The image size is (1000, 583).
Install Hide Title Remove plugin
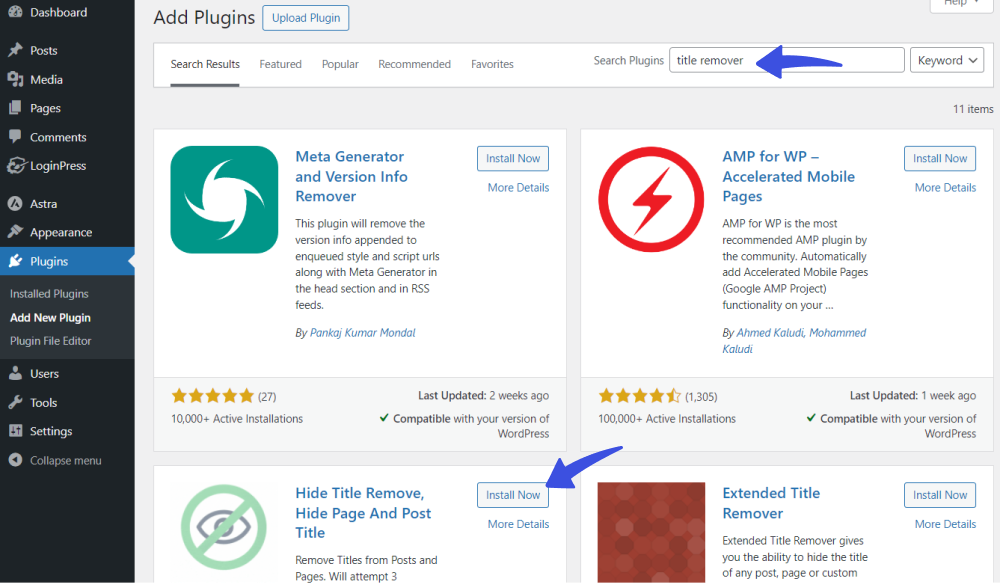point(513,495)
